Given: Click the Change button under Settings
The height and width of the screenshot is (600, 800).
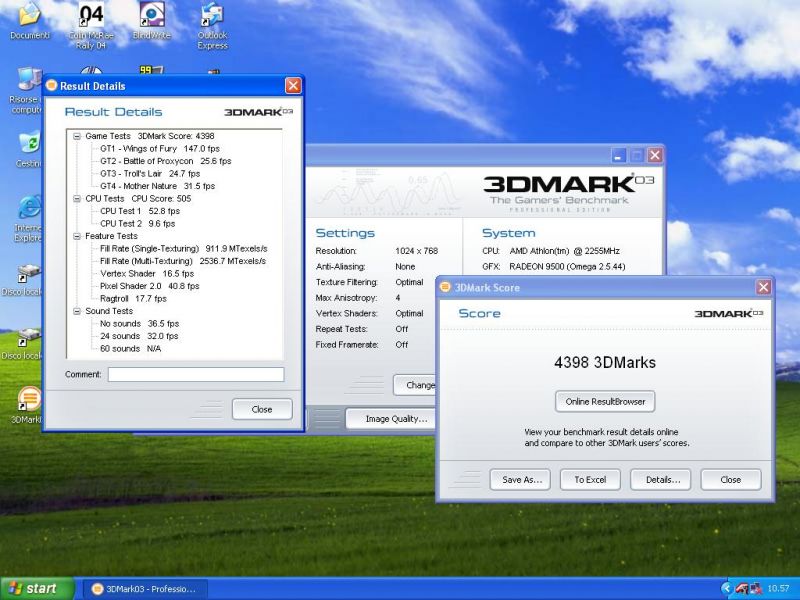Looking at the screenshot, I should 415,385.
